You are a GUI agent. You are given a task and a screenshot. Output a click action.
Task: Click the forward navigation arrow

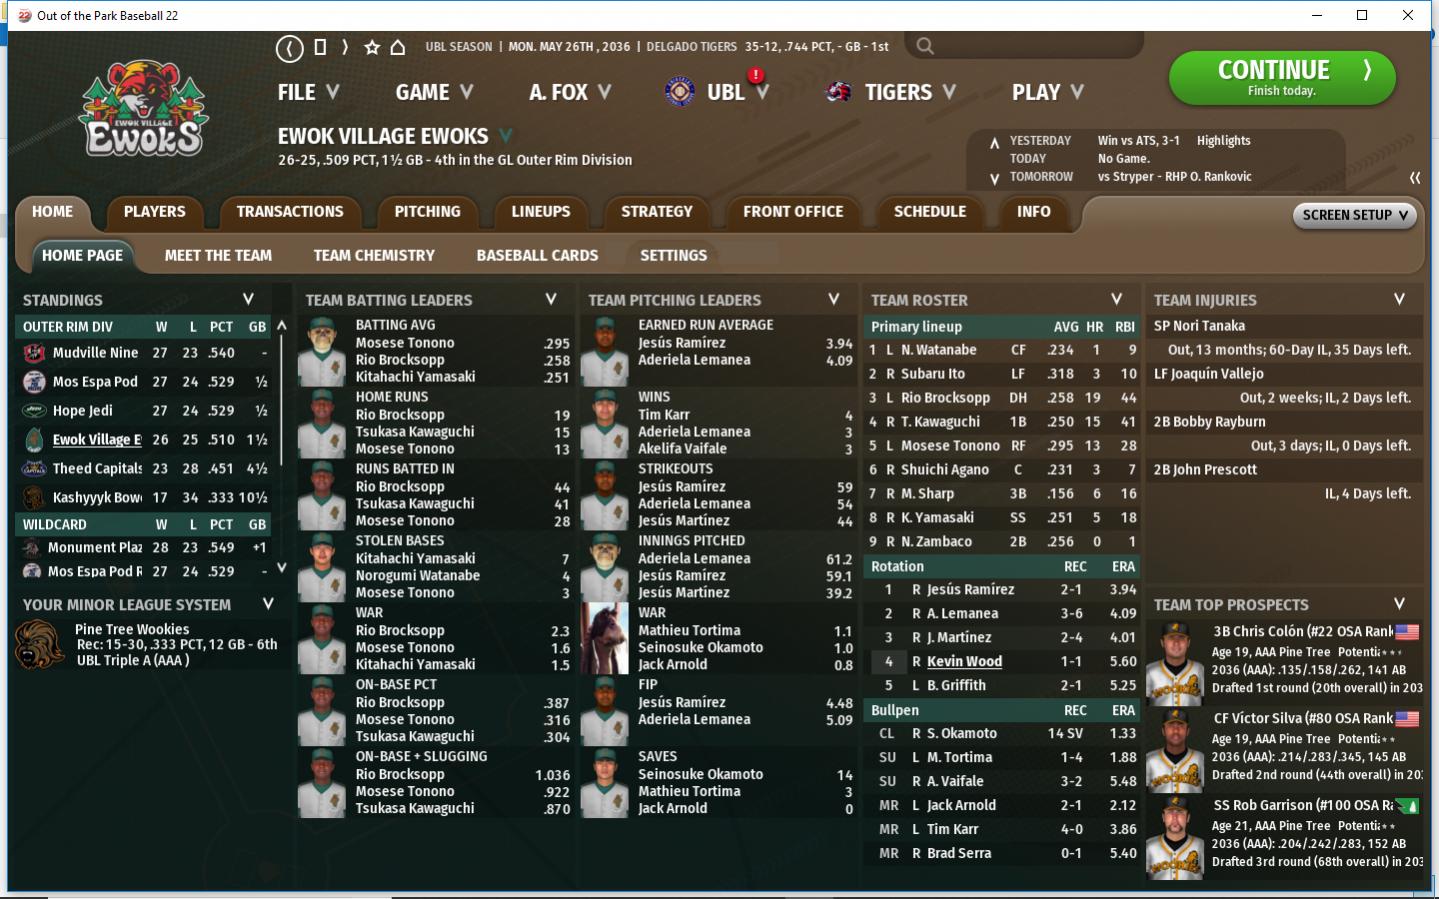(345, 47)
